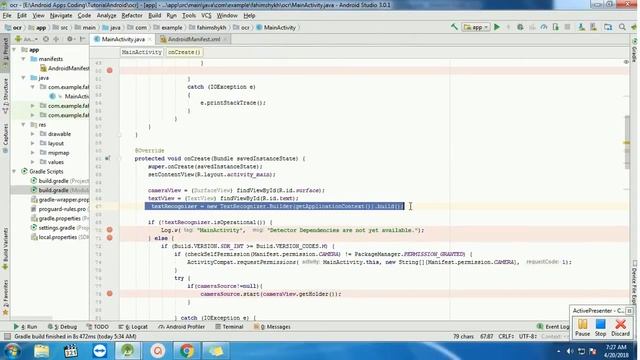Click the Windows Start button
This screenshot has height=360, width=640.
[x=12, y=351]
